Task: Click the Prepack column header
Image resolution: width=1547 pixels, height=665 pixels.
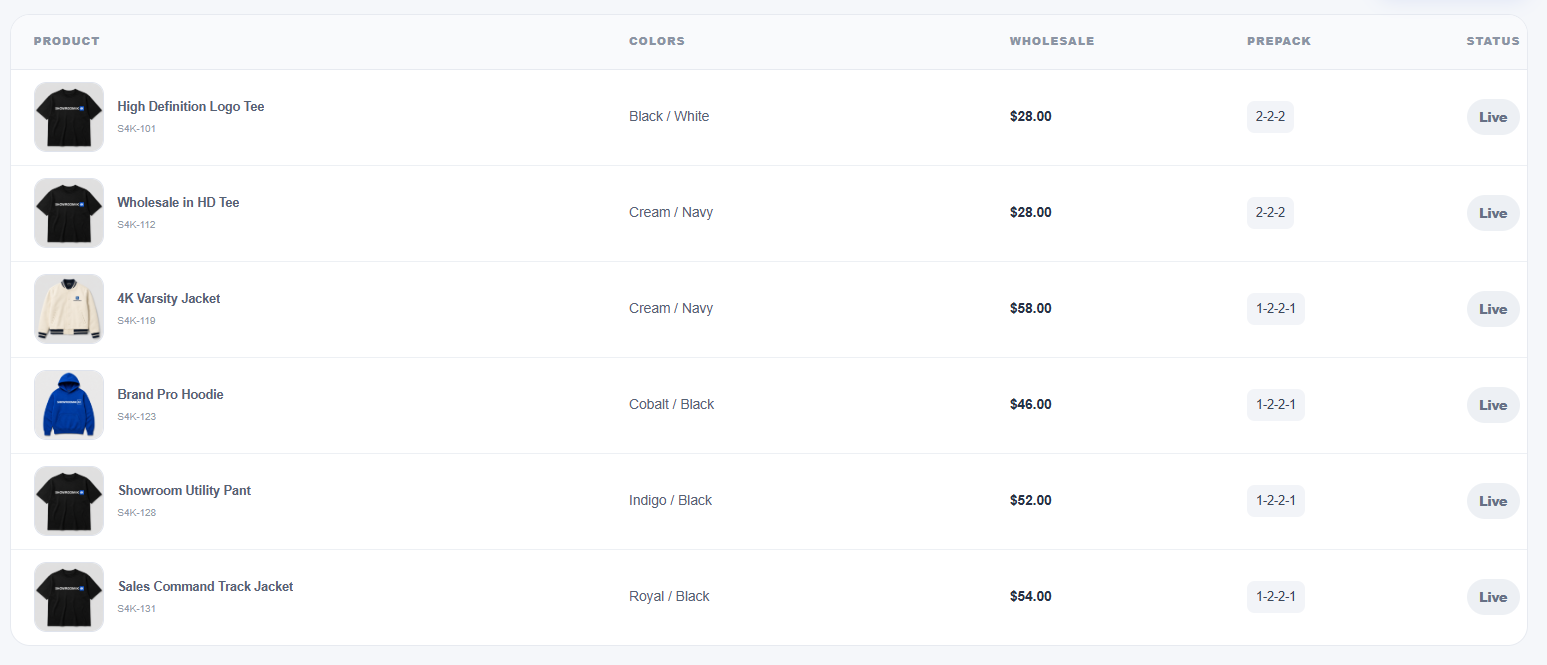Action: pyautogui.click(x=1279, y=41)
